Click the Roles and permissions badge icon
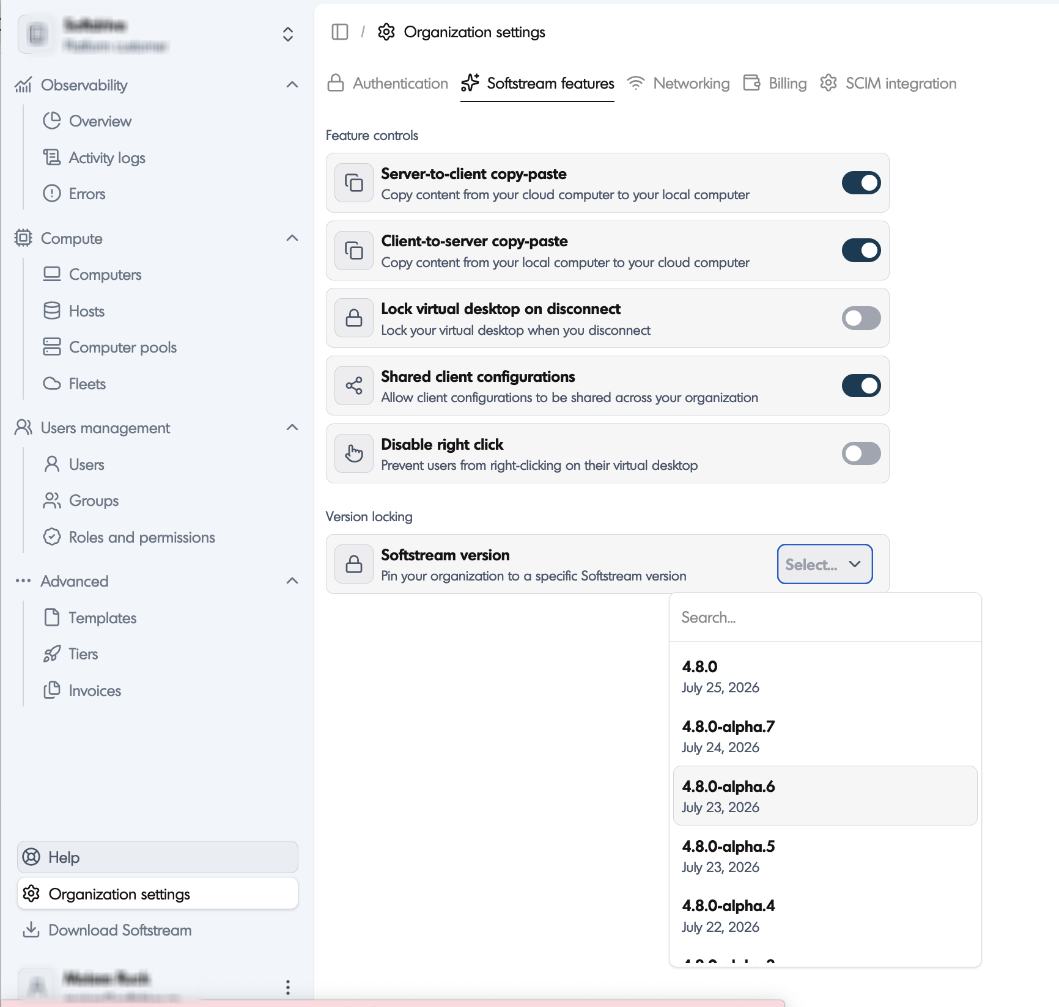Viewport: 1059px width, 1007px height. click(52, 537)
